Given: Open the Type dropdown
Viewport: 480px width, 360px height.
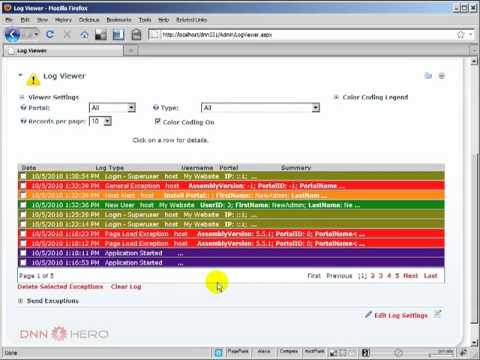Looking at the screenshot, I should (260, 108).
